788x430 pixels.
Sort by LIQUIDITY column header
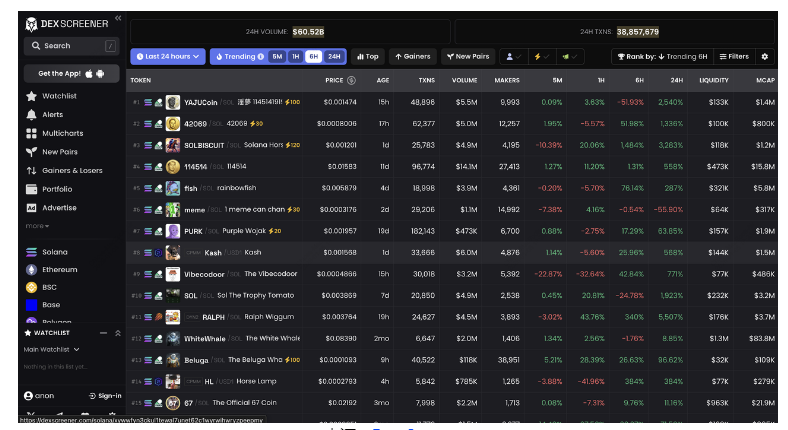pos(714,80)
